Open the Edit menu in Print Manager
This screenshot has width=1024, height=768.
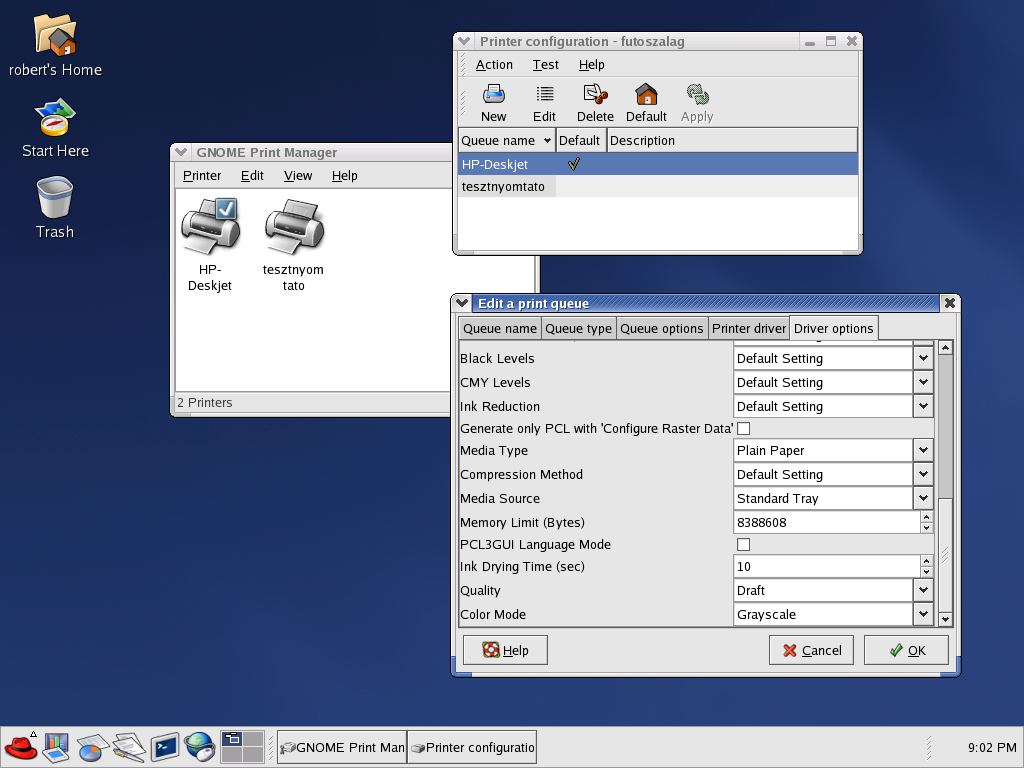(252, 176)
